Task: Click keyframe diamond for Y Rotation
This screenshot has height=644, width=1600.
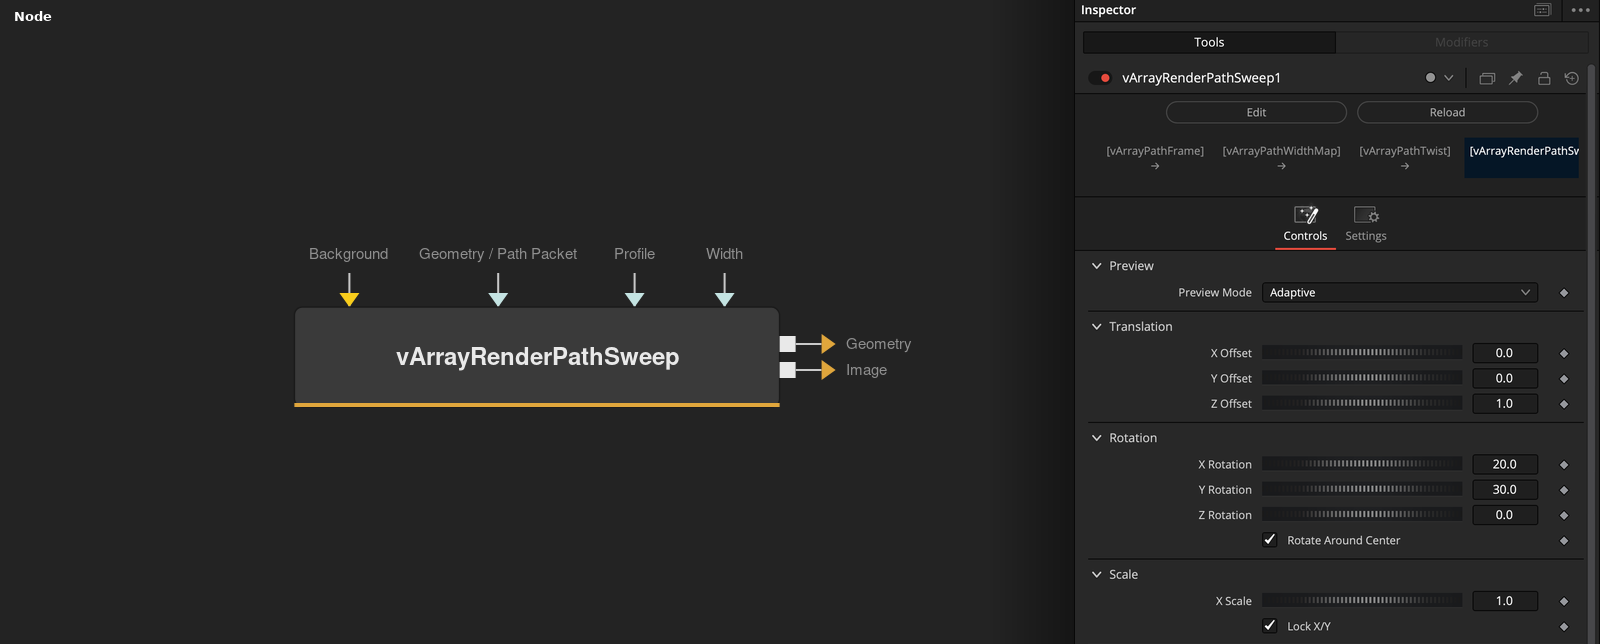Action: pyautogui.click(x=1564, y=490)
